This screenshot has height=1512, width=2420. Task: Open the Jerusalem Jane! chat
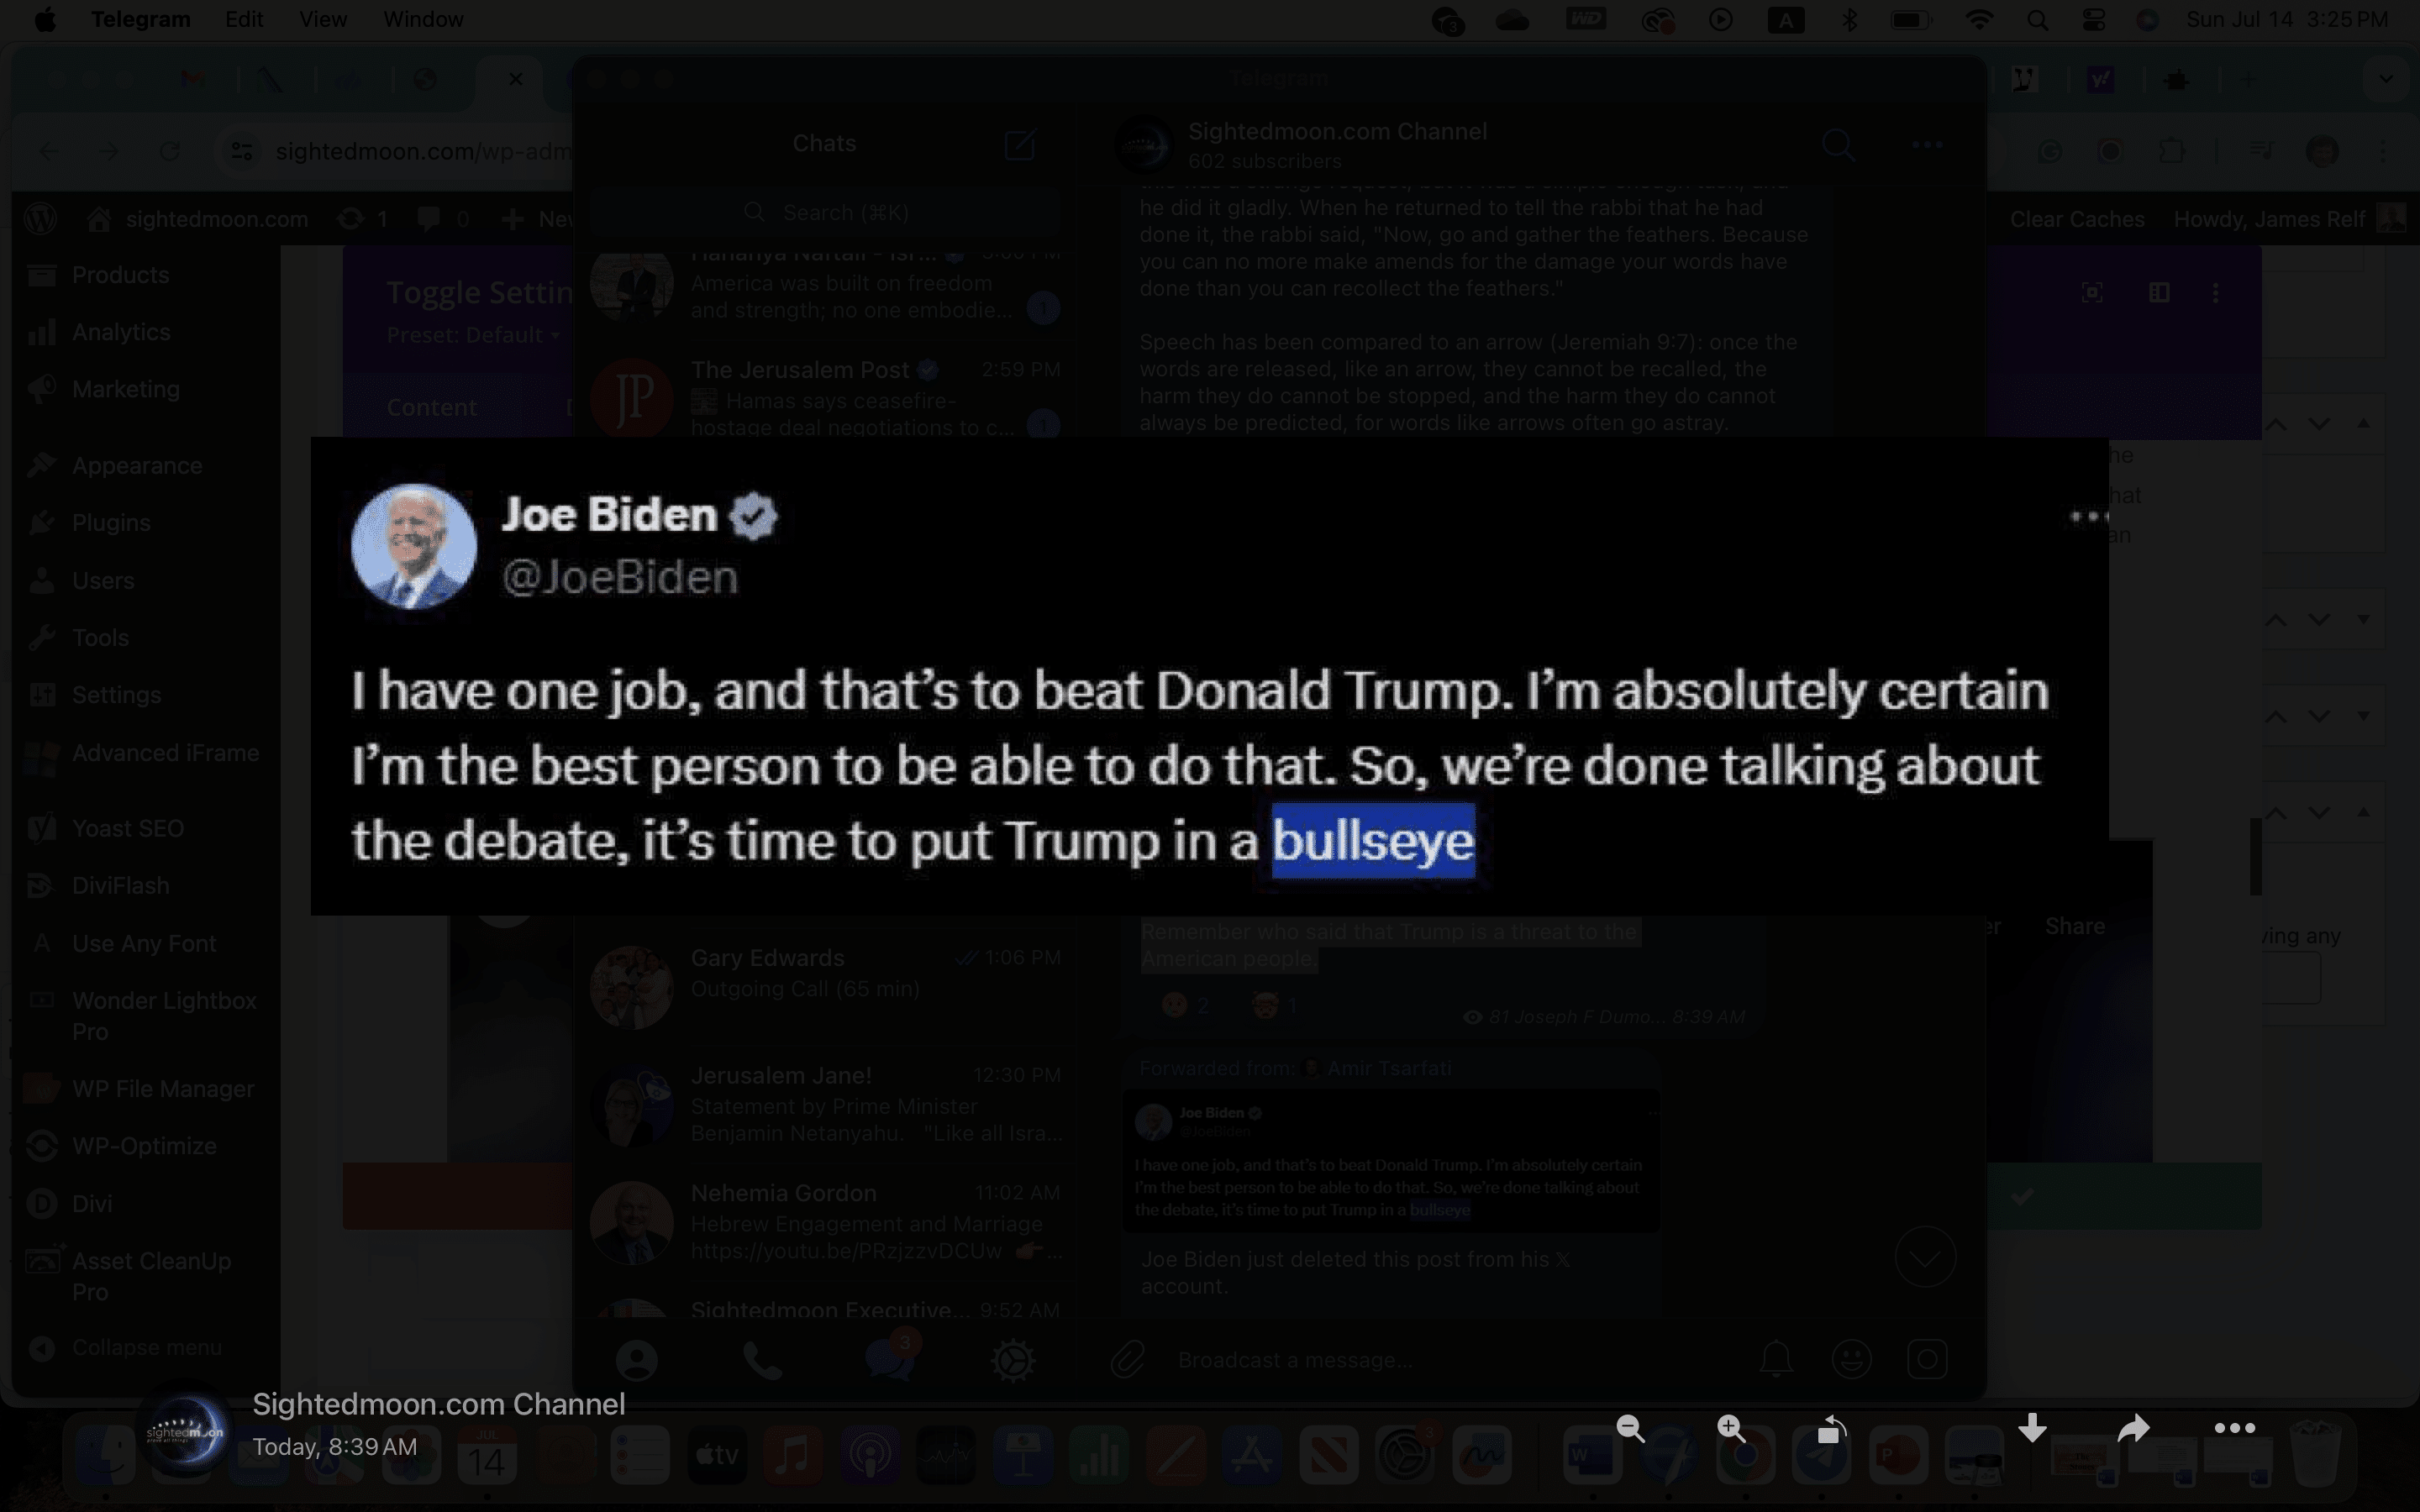coord(826,1104)
